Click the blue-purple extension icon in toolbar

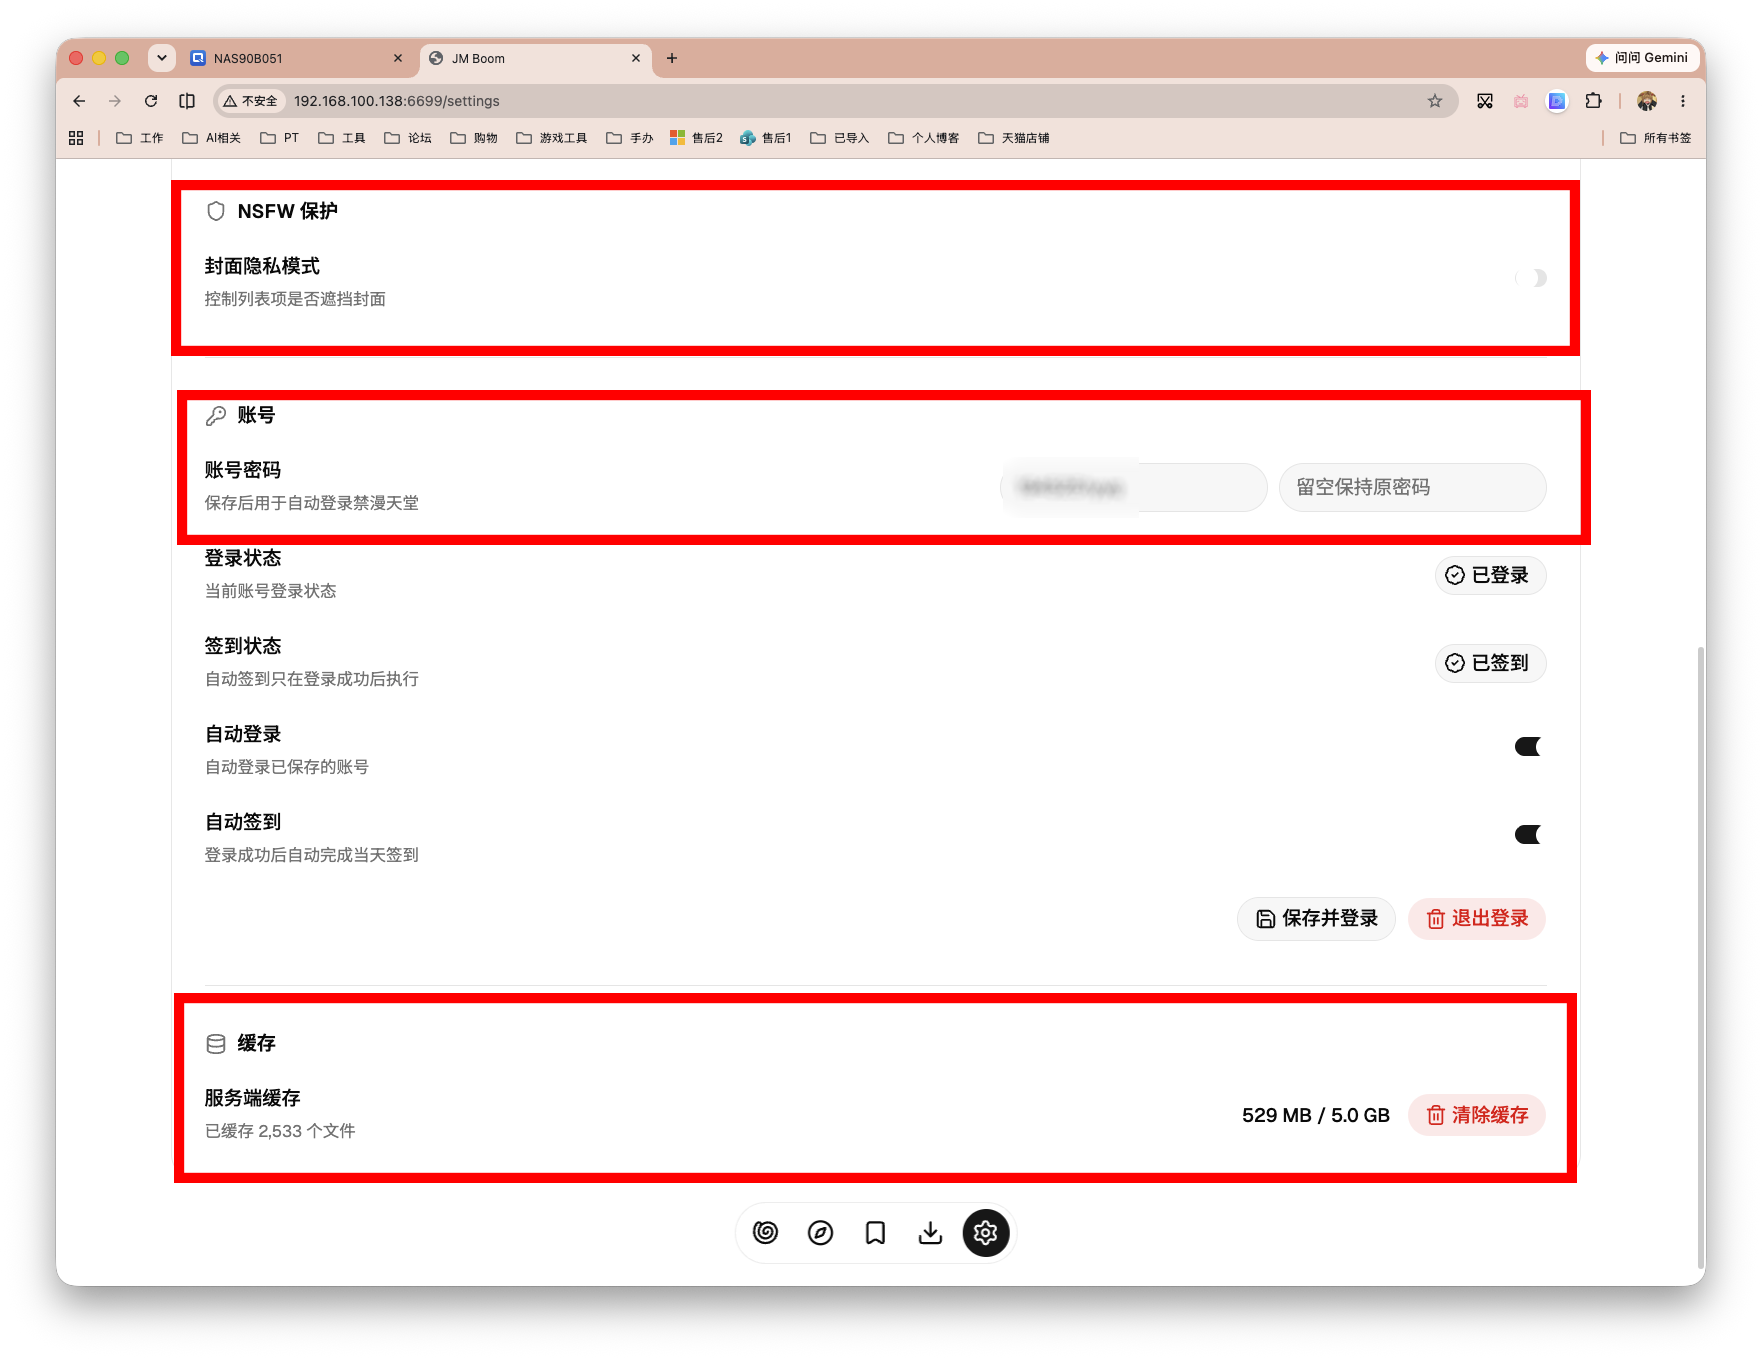[1557, 101]
